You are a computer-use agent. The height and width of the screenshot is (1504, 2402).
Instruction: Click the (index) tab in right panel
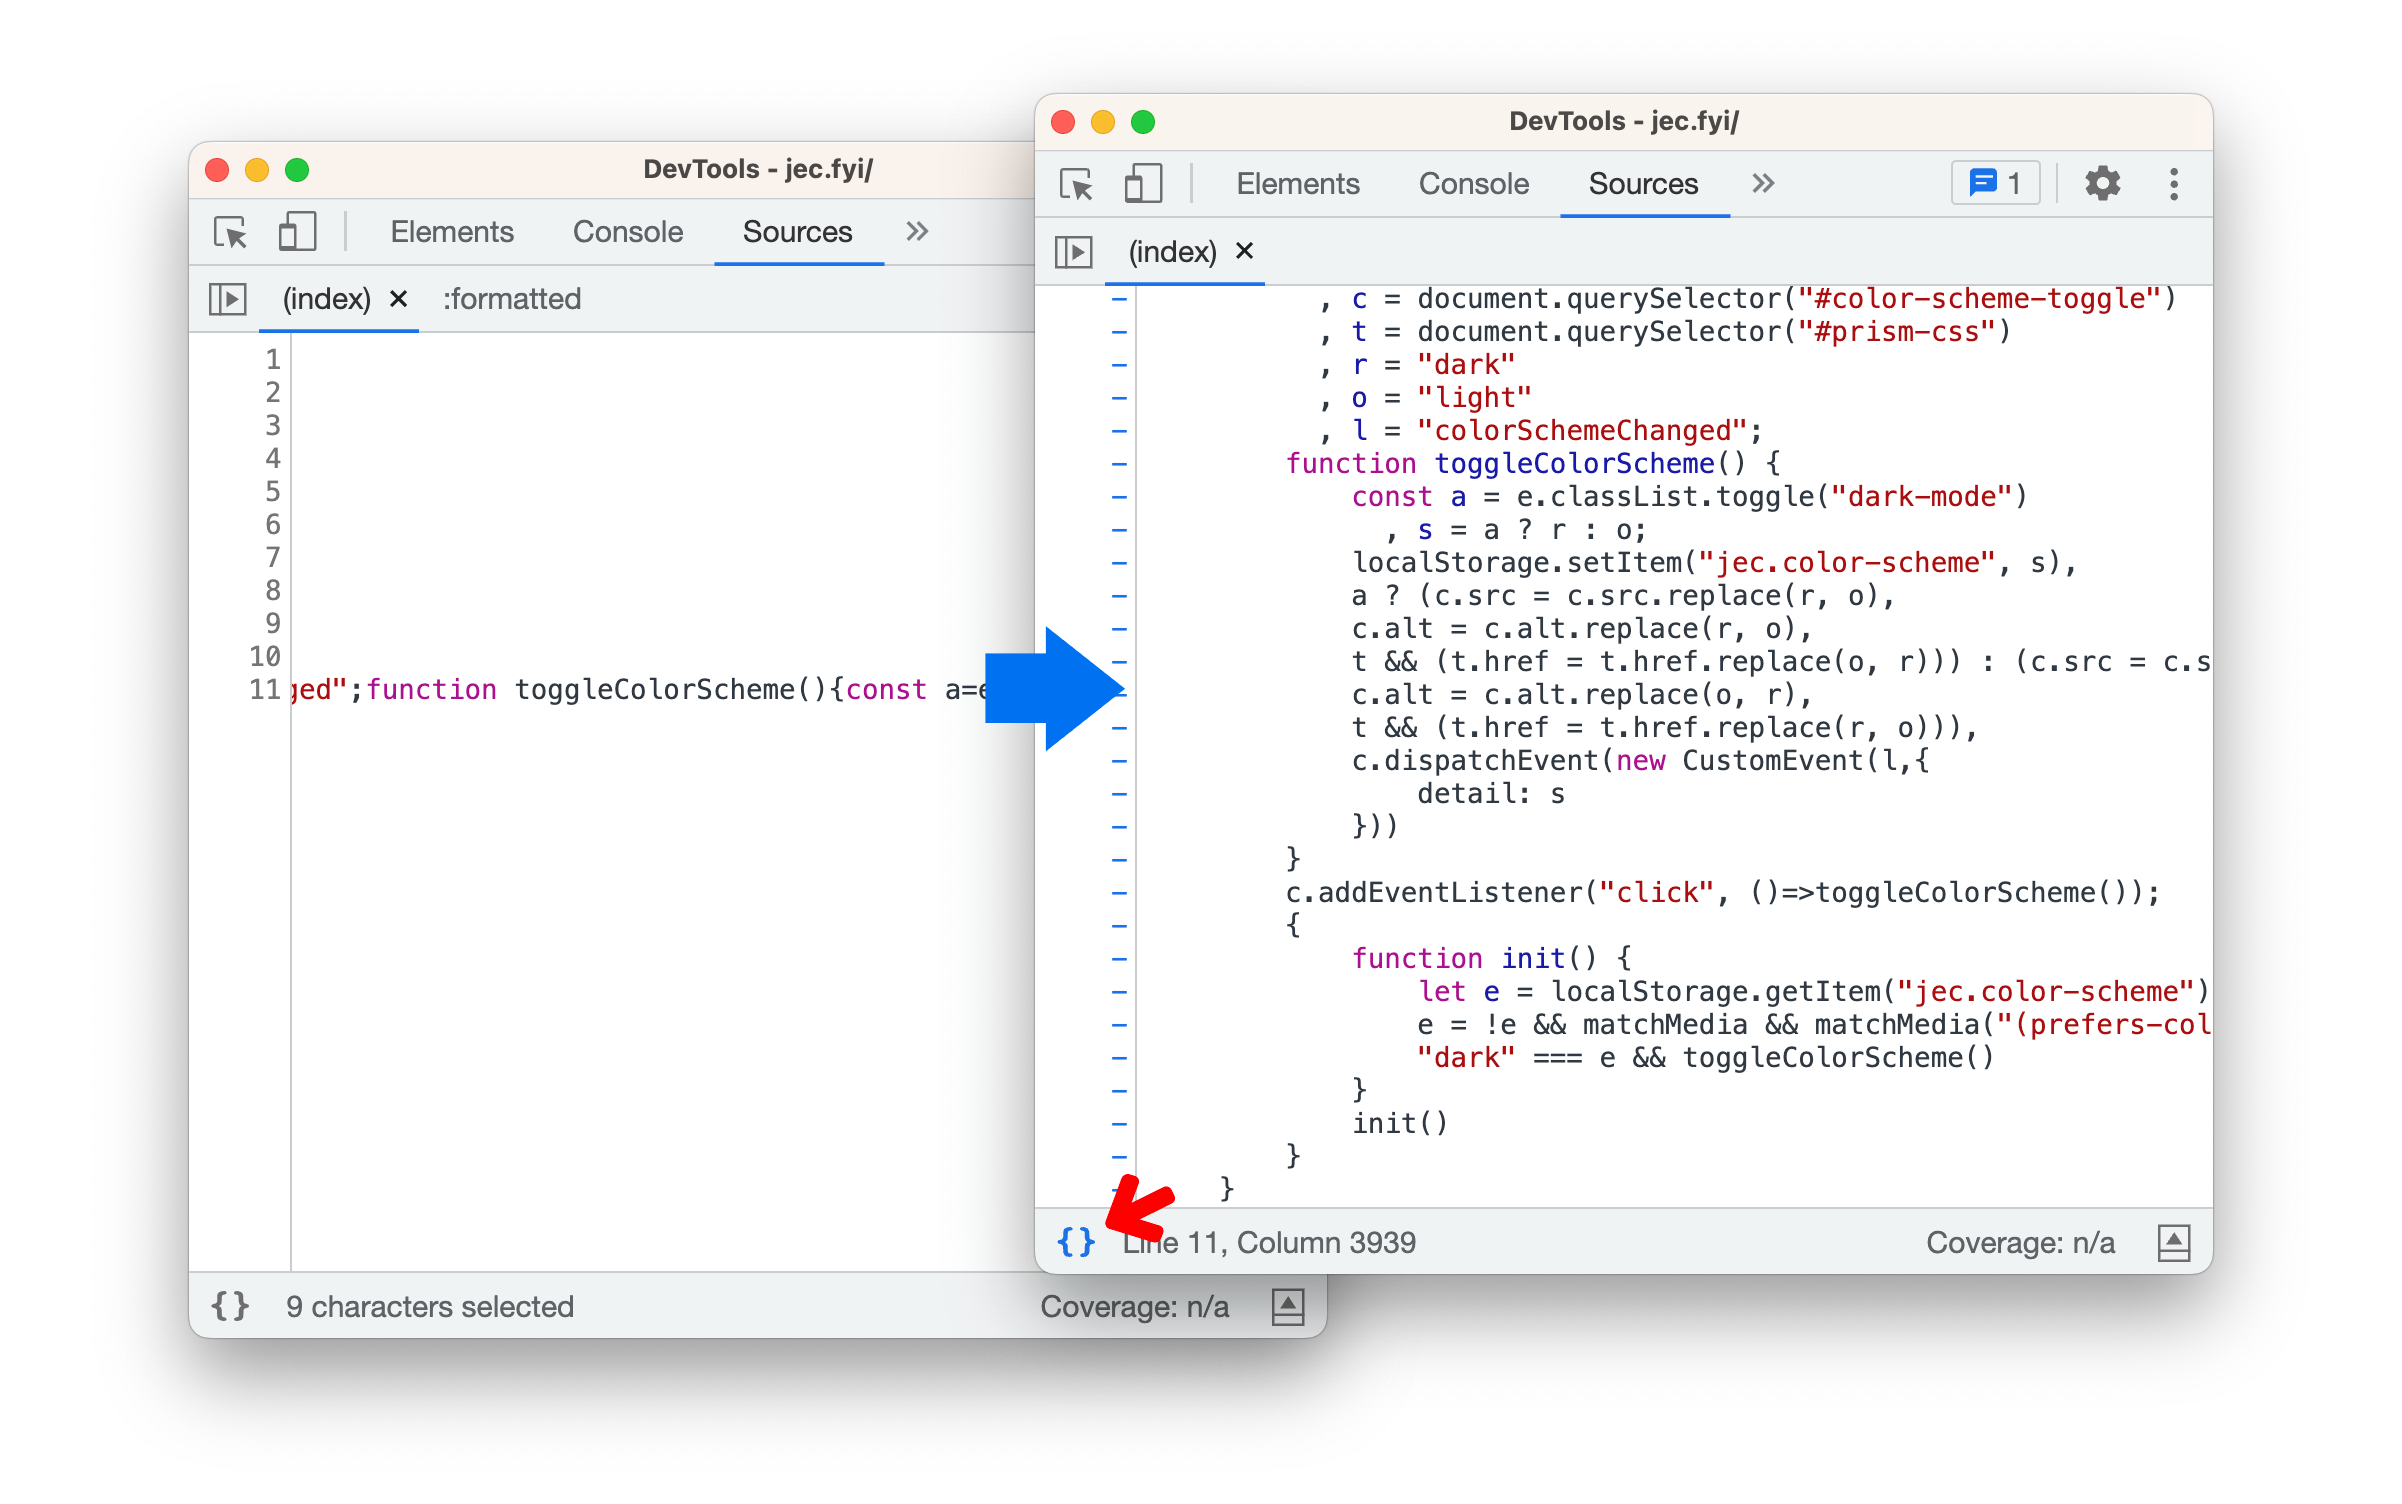point(1174,248)
